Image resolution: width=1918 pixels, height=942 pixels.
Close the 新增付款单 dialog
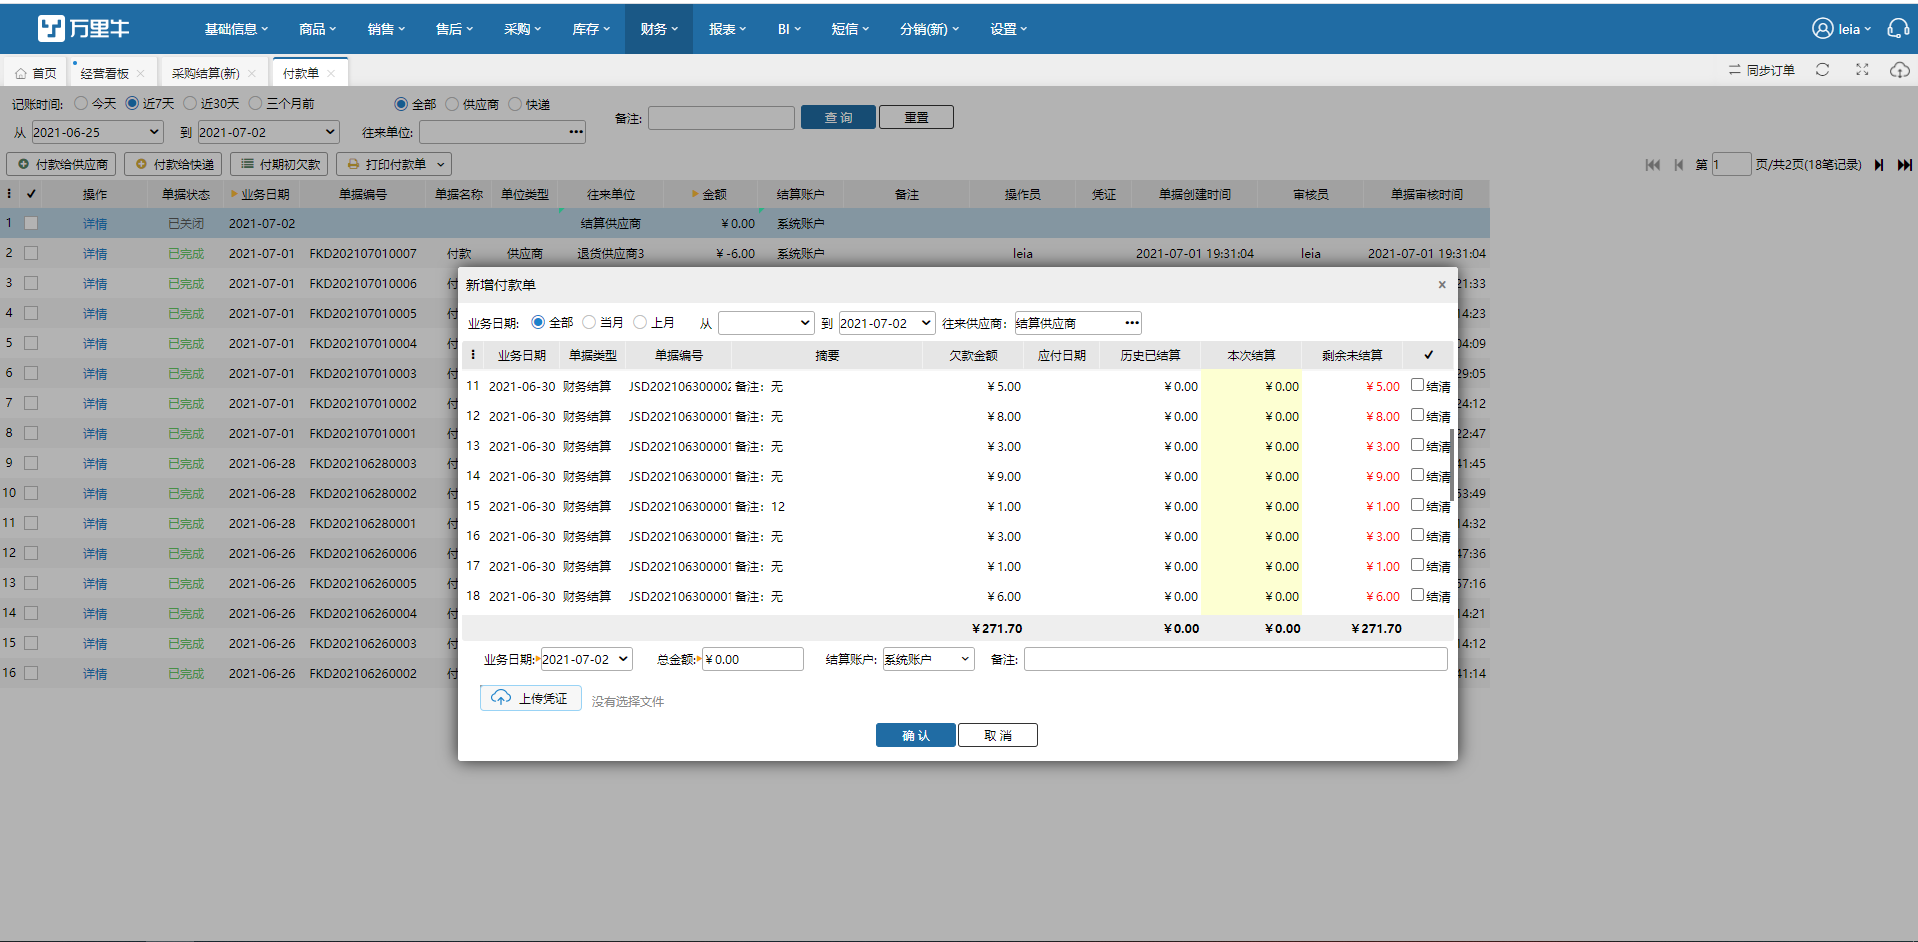coord(1442,285)
